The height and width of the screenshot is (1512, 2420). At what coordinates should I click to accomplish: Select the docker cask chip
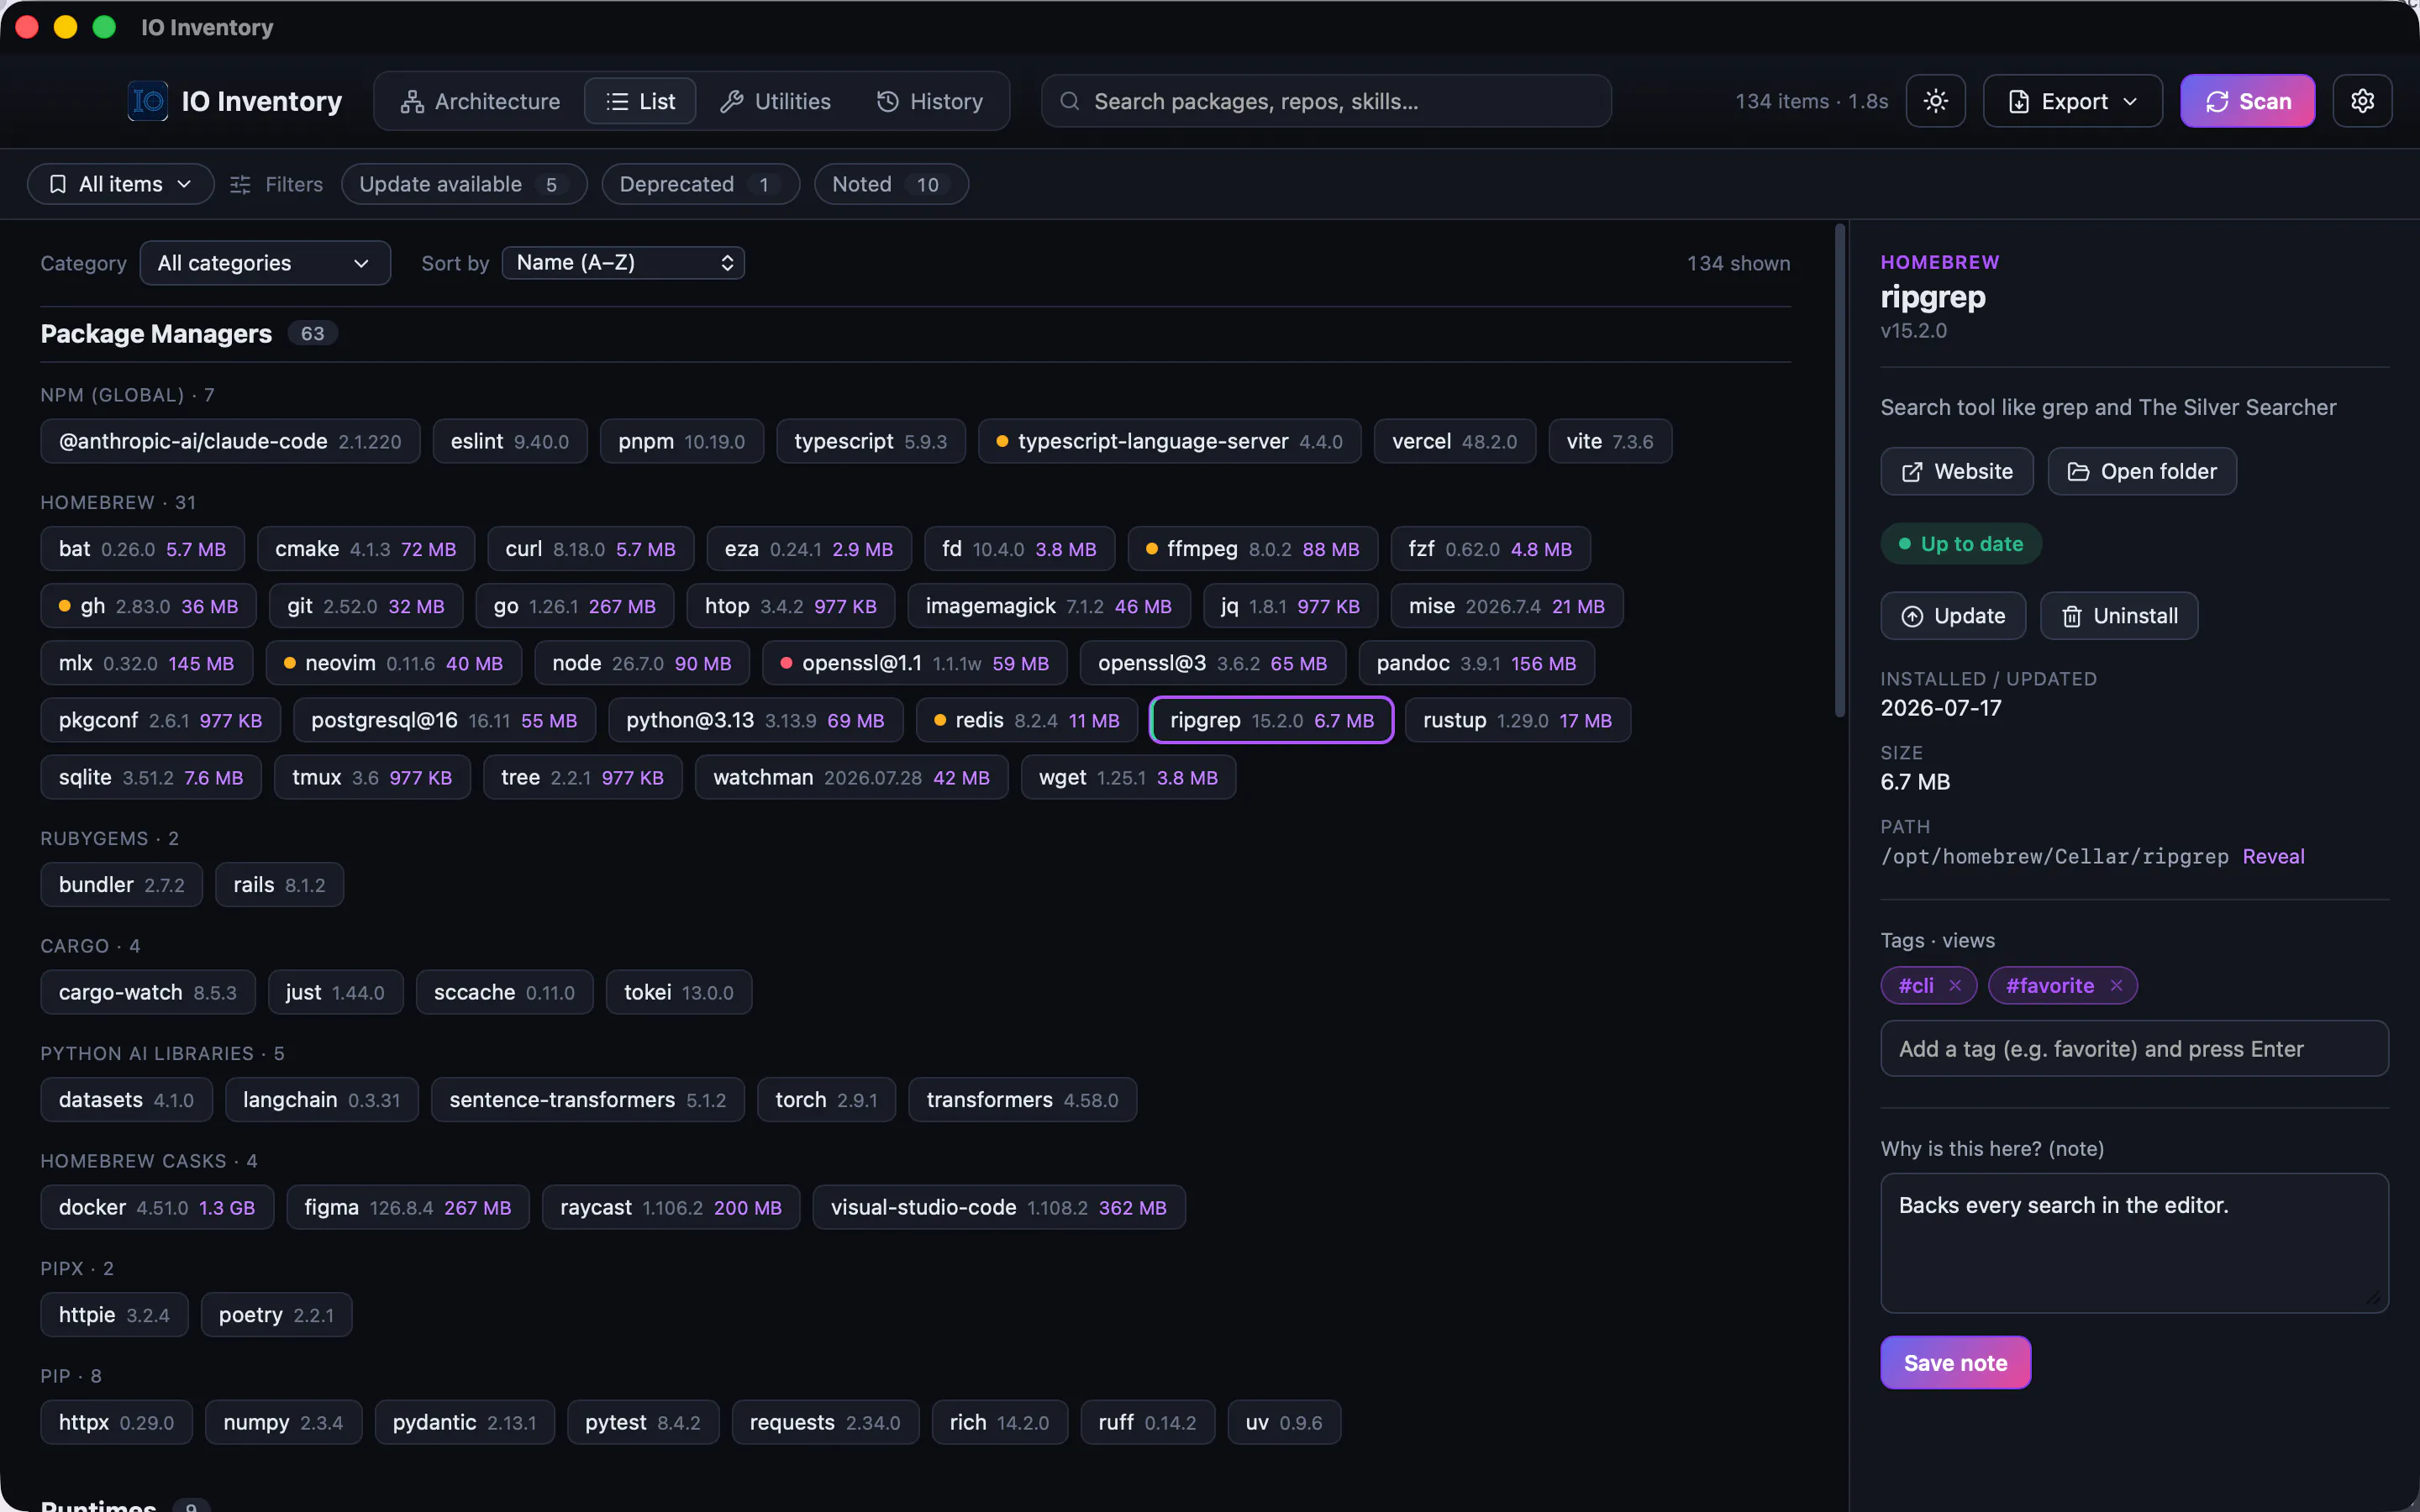(157, 1207)
